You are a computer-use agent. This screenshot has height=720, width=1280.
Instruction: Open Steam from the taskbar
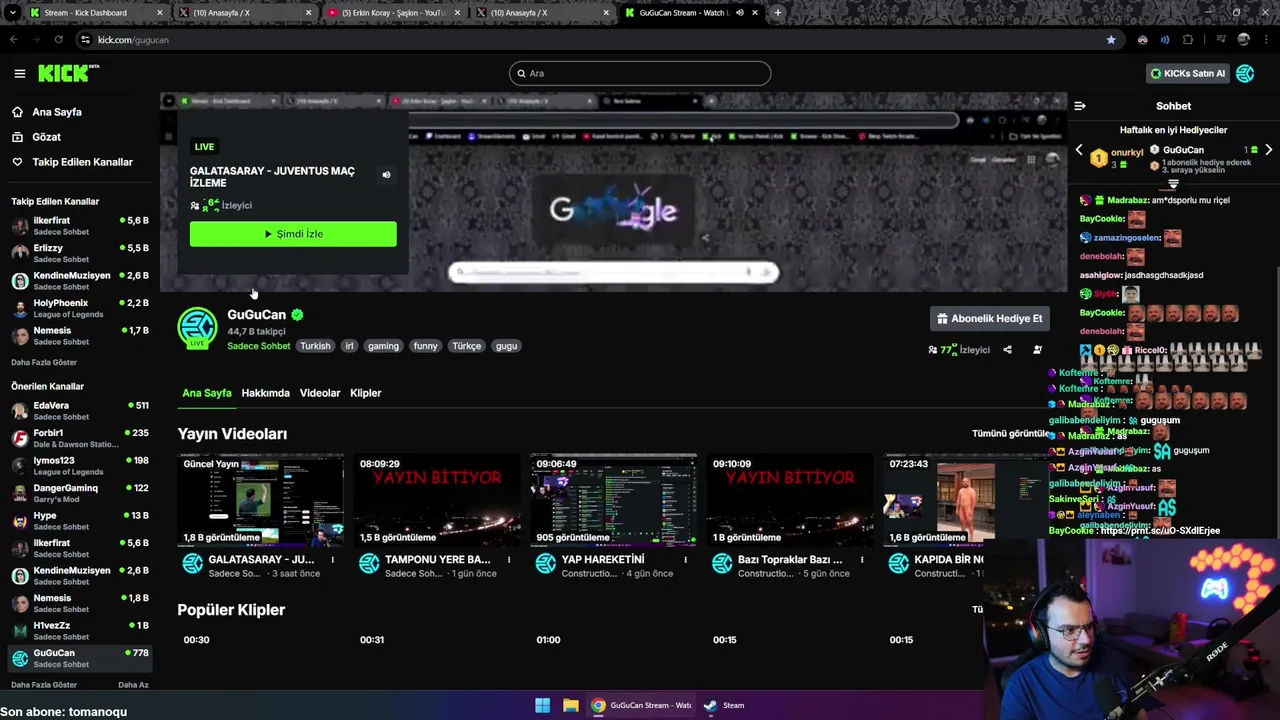724,705
